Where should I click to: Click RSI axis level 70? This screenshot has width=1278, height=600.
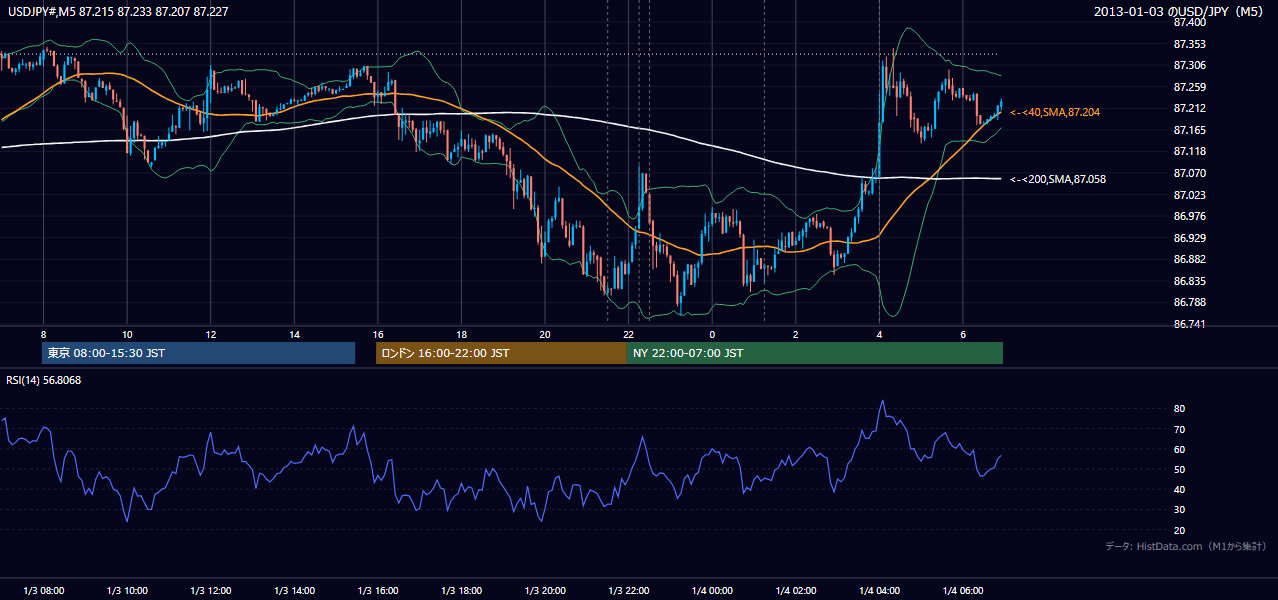(1179, 429)
